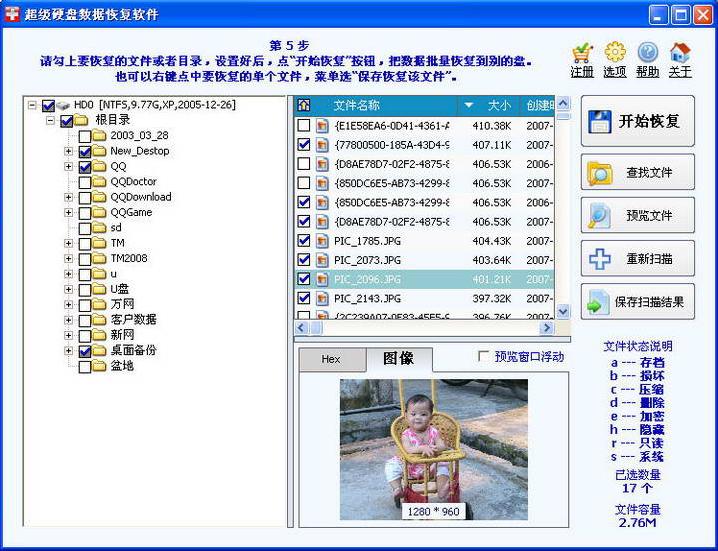Collapse the 根目录 root tree node
Image resolution: width=718 pixels, height=551 pixels.
point(51,120)
